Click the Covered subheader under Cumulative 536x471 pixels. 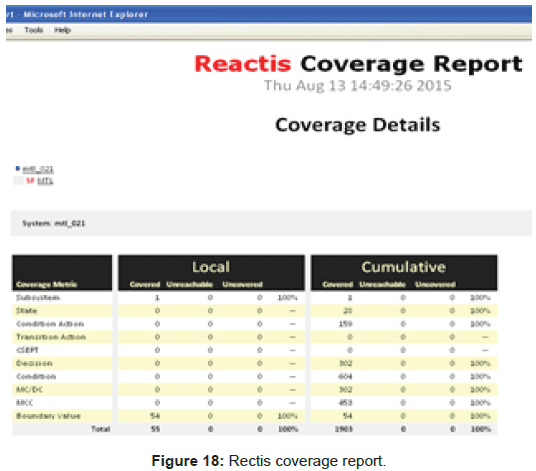[338, 284]
